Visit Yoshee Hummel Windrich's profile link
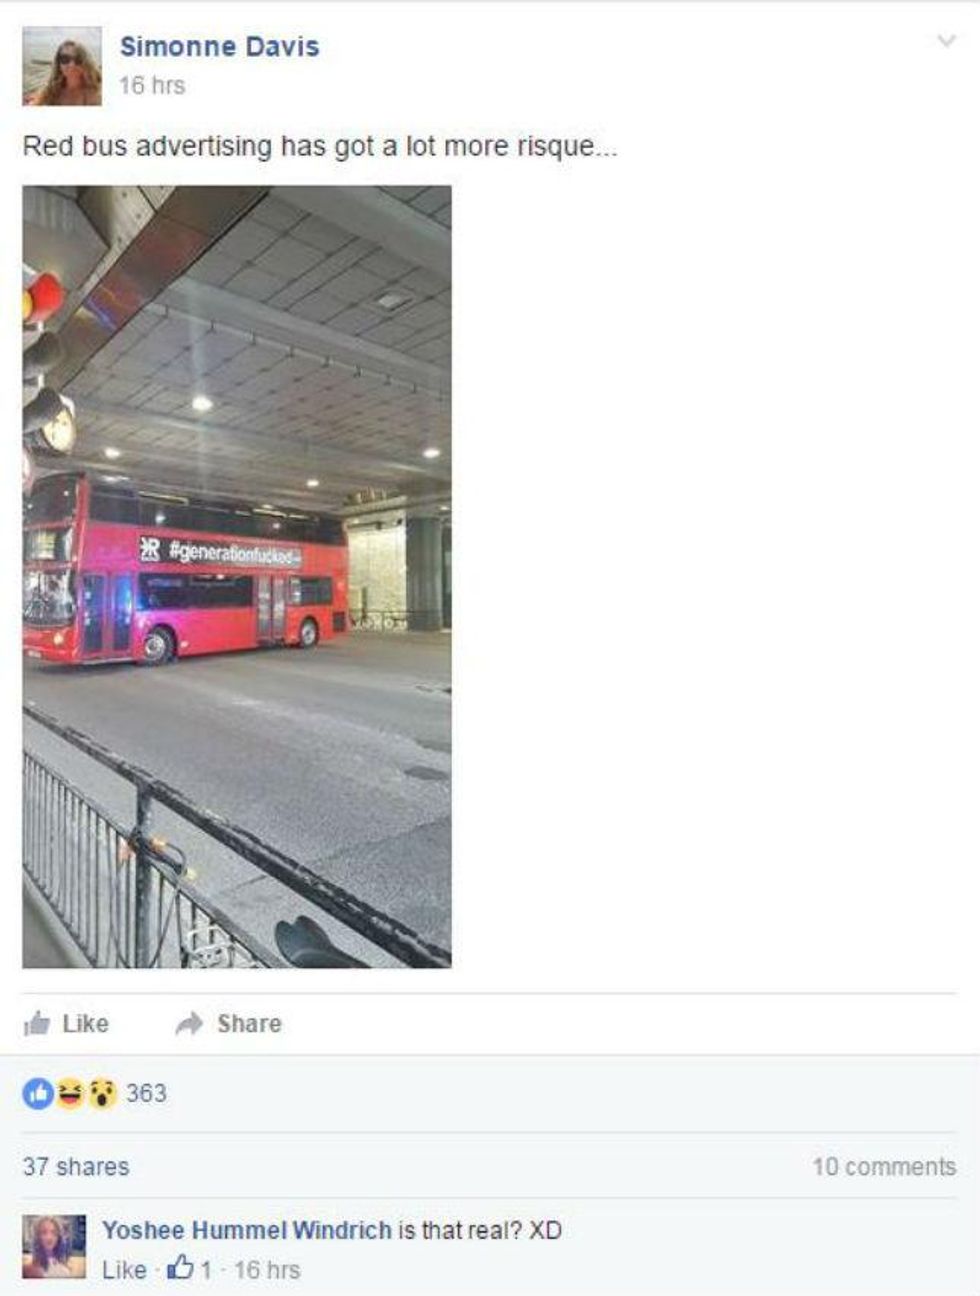The image size is (980, 1296). 247,1230
